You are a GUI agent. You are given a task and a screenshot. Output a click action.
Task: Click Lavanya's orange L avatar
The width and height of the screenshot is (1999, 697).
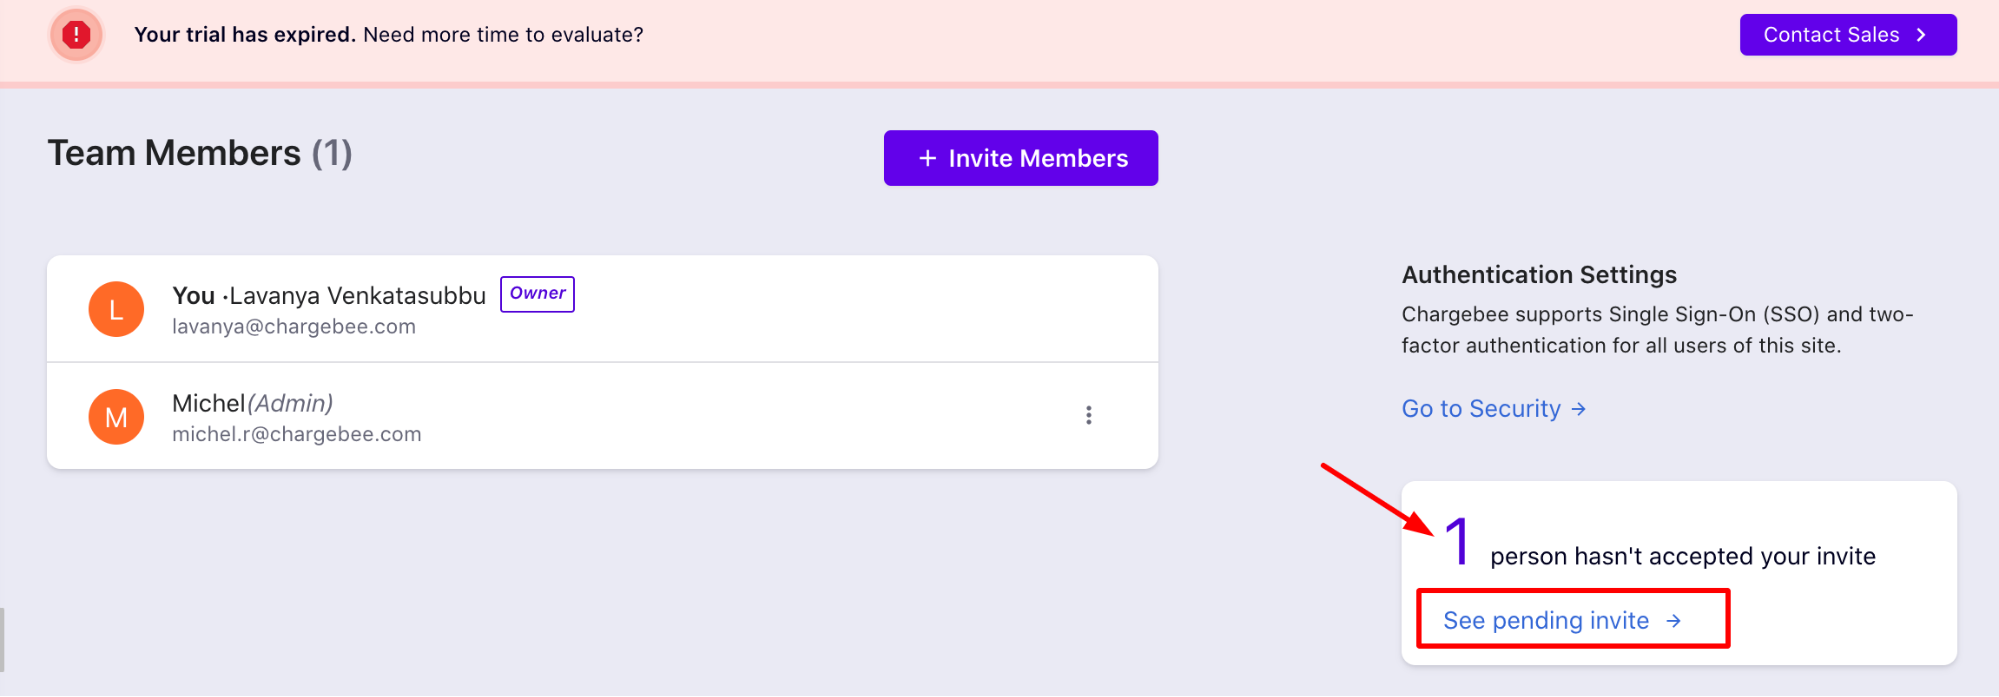116,309
